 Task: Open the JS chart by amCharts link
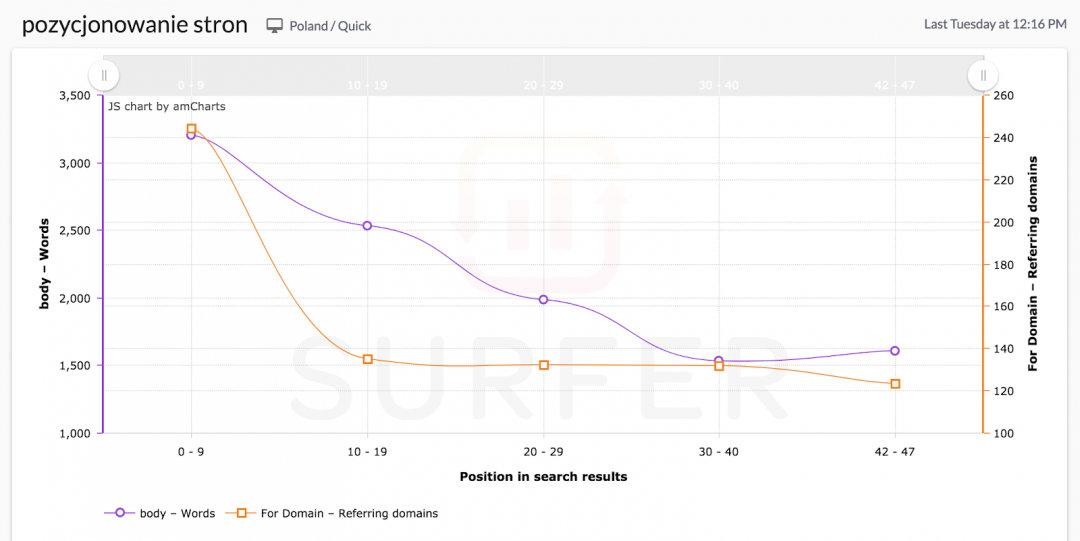click(x=167, y=106)
